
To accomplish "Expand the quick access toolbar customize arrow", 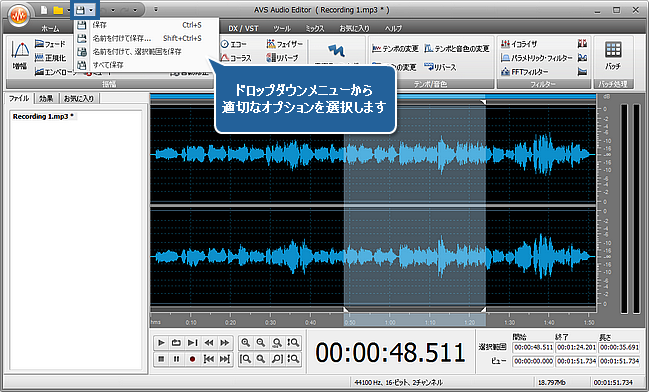I will click(156, 9).
